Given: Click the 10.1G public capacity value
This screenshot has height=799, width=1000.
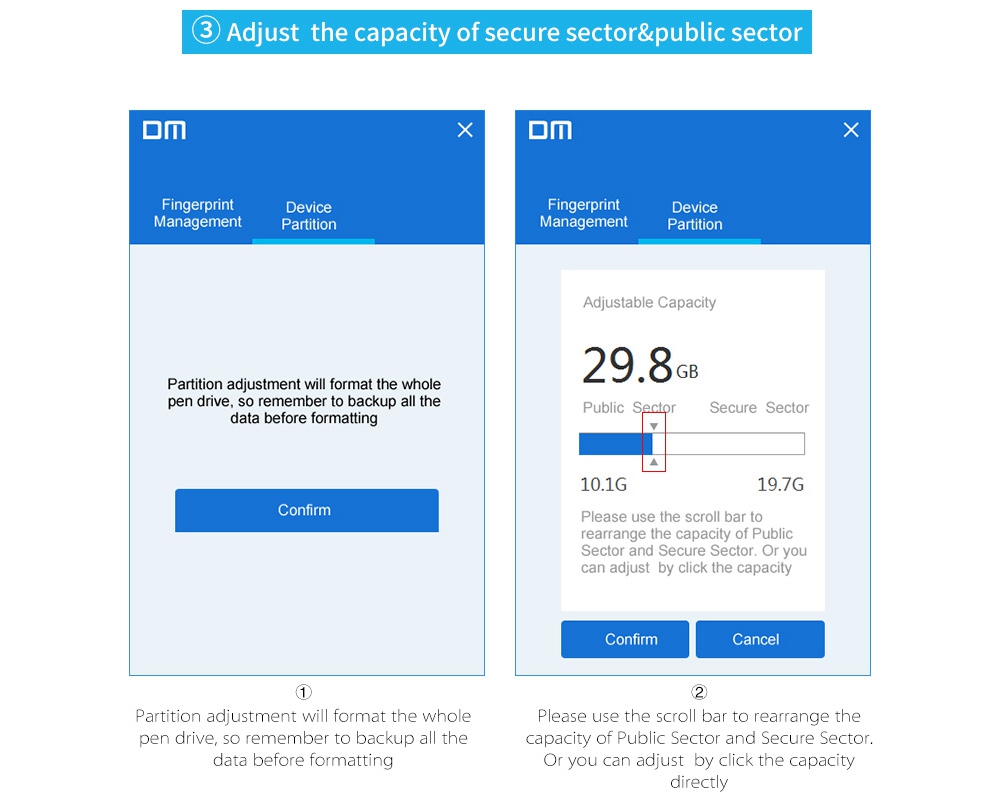Looking at the screenshot, I should (x=604, y=486).
